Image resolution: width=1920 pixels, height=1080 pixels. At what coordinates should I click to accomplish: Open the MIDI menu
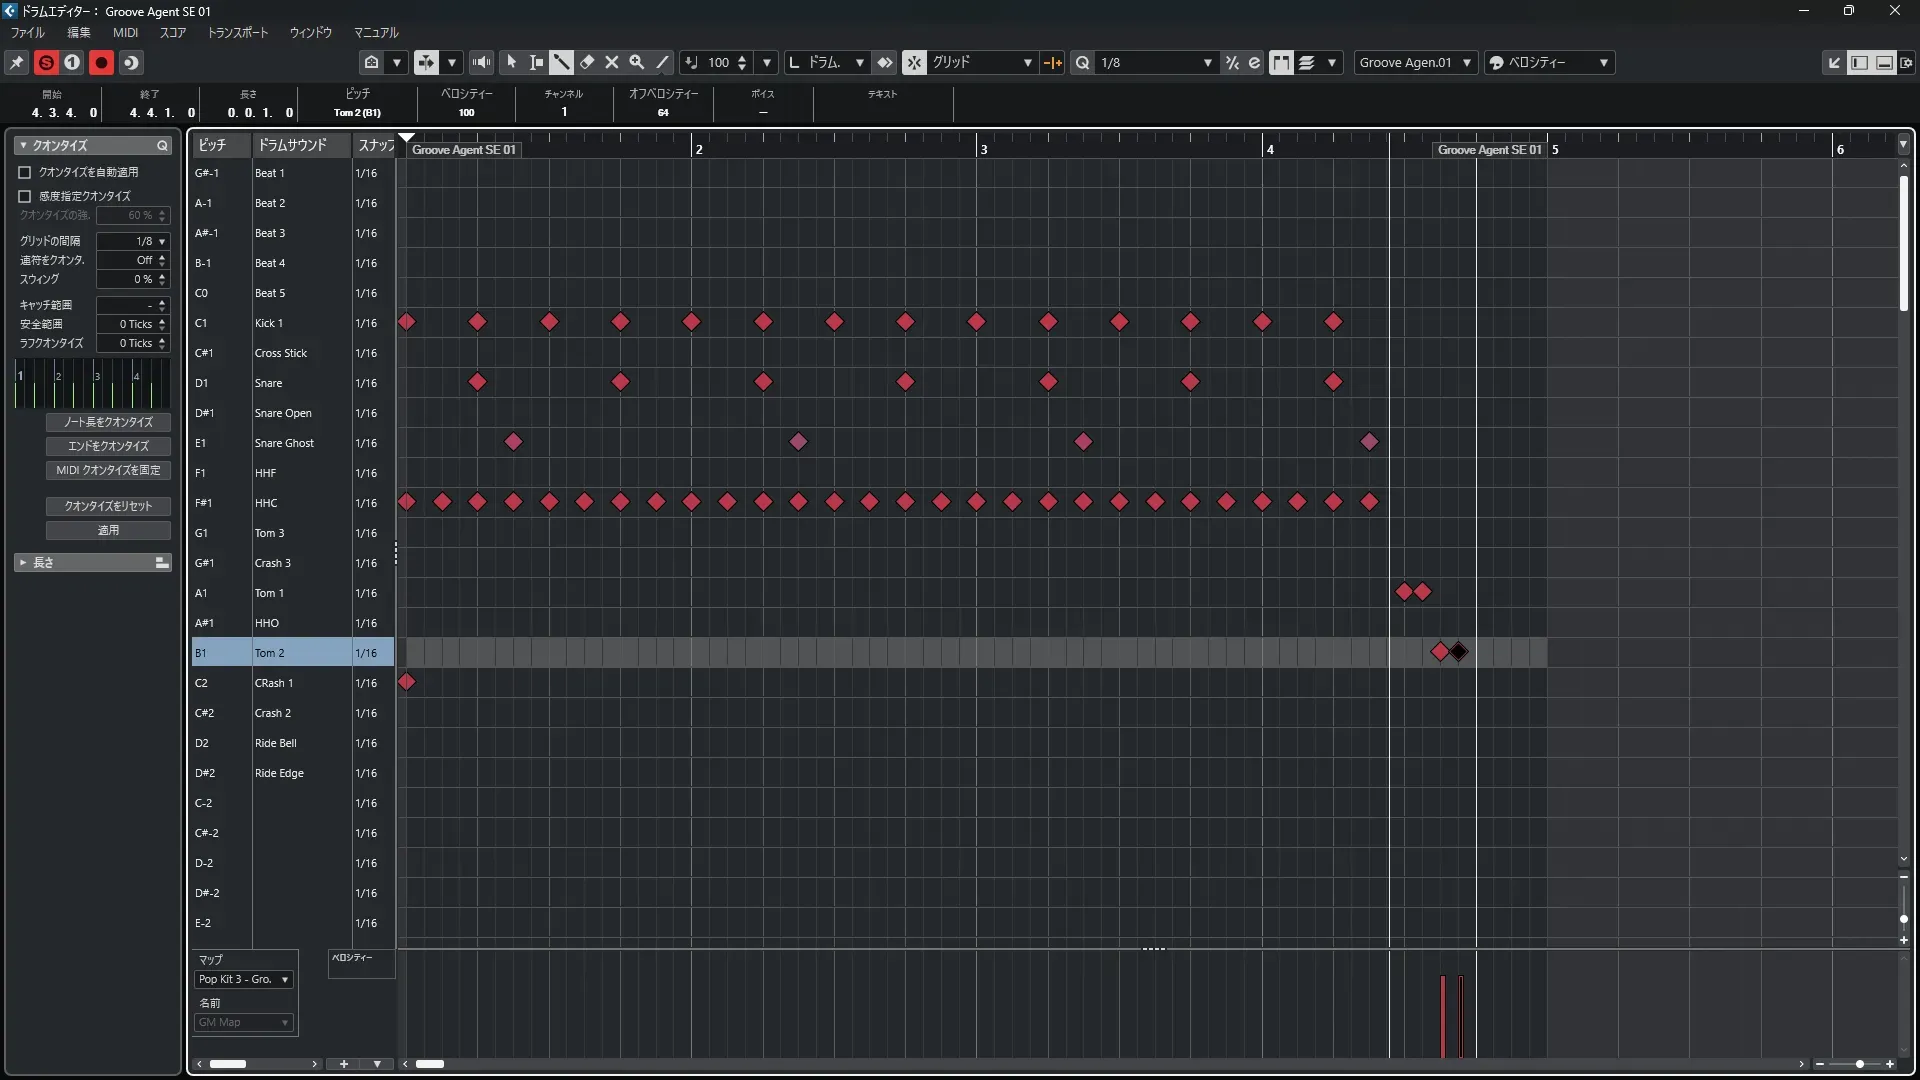tap(125, 32)
